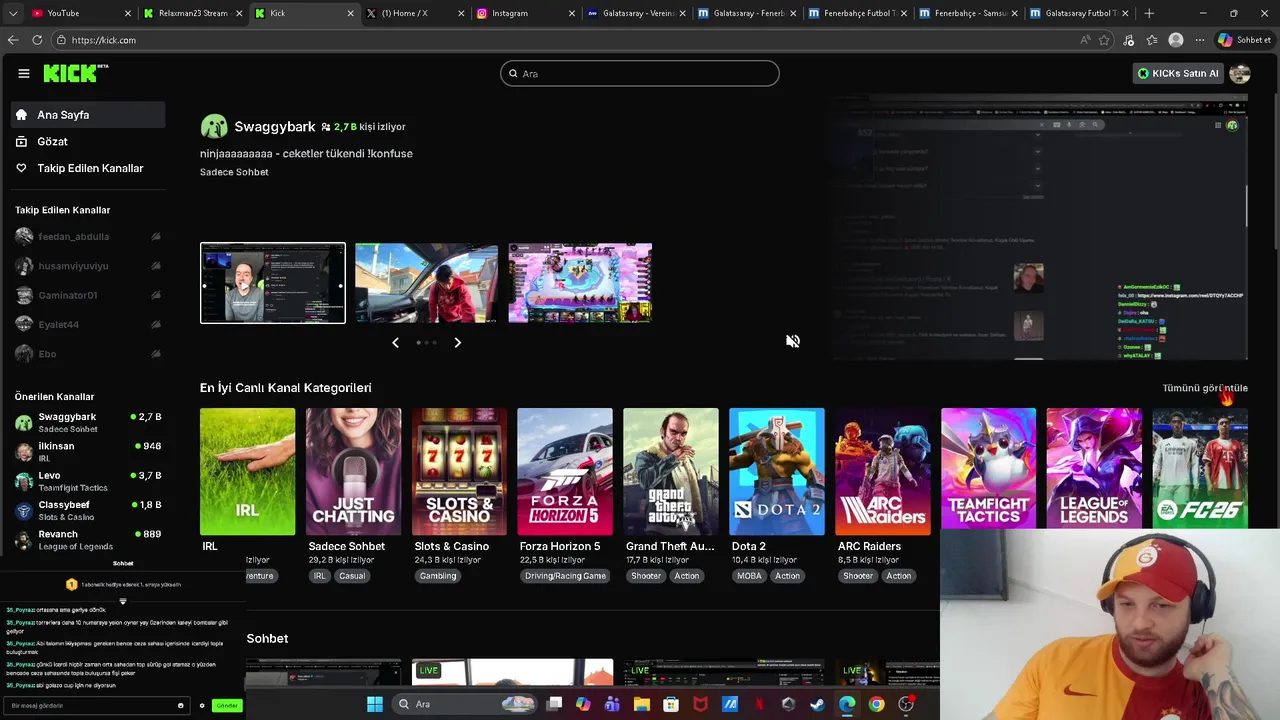
Task: Add page to favorites star icon
Action: [x=1104, y=40]
